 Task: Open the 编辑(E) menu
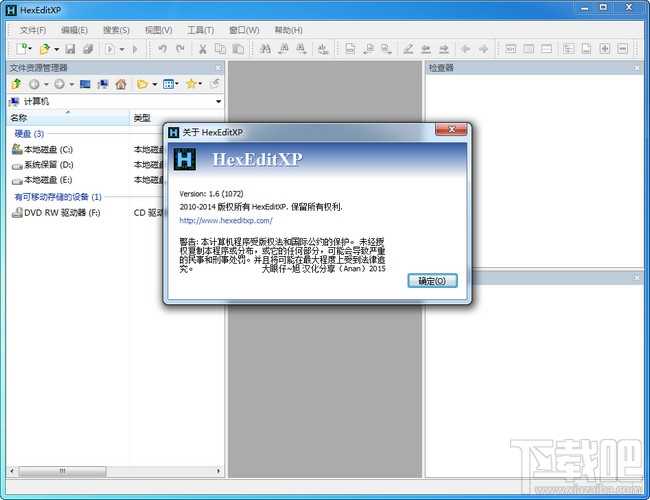coord(74,30)
